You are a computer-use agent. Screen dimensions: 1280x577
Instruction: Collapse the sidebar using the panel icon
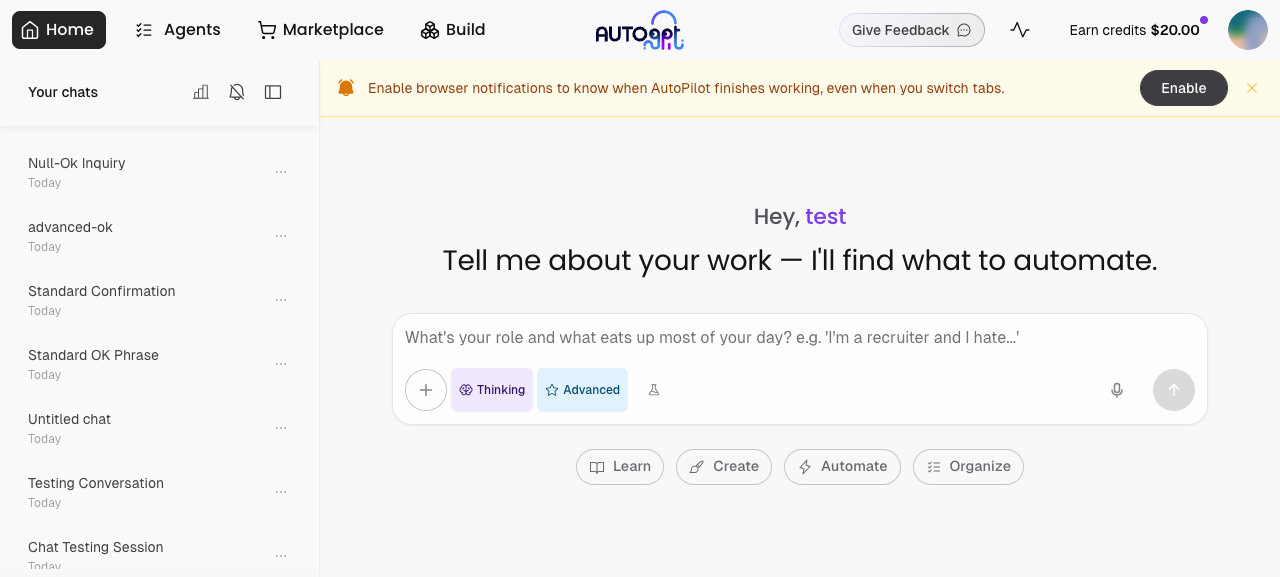(273, 92)
